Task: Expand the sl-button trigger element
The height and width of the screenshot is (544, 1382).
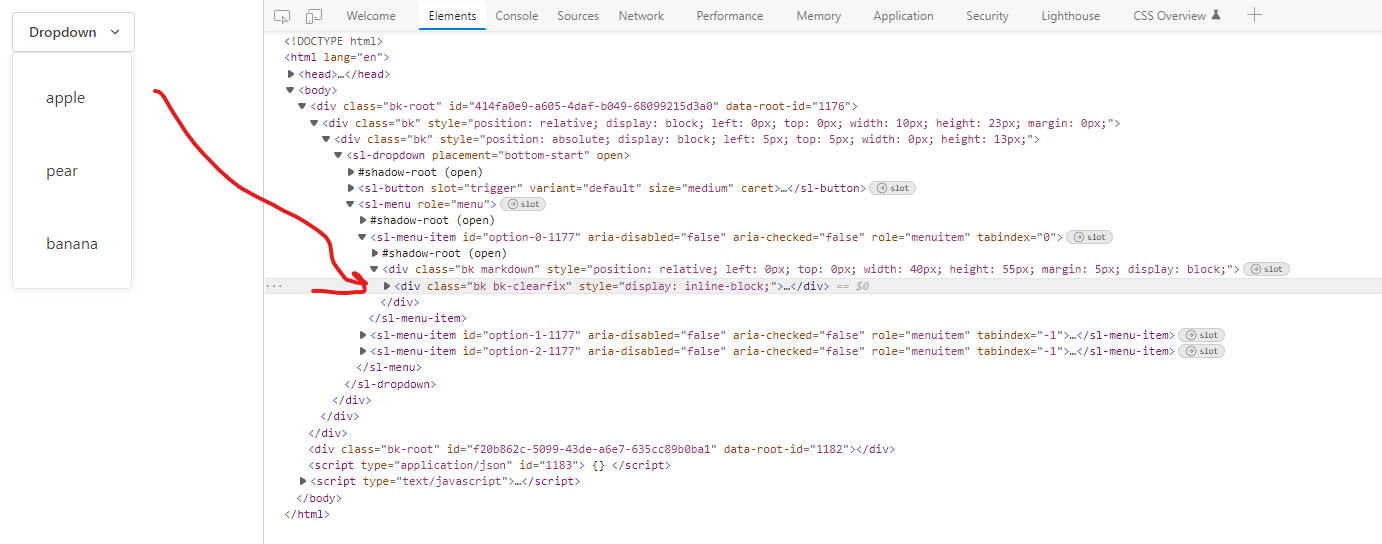Action: point(351,188)
